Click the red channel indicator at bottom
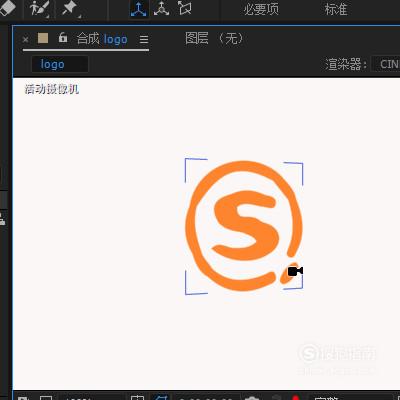This screenshot has height=400, width=400. tap(295, 398)
